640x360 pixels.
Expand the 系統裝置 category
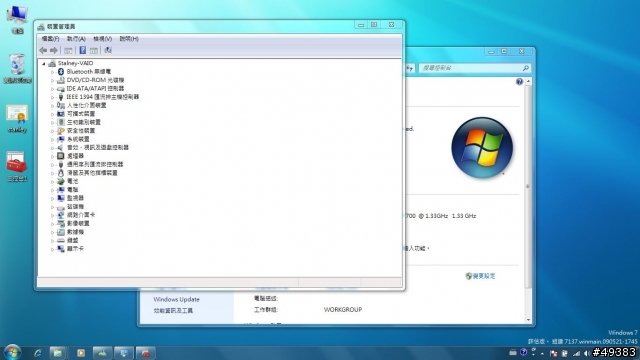pyautogui.click(x=52, y=139)
